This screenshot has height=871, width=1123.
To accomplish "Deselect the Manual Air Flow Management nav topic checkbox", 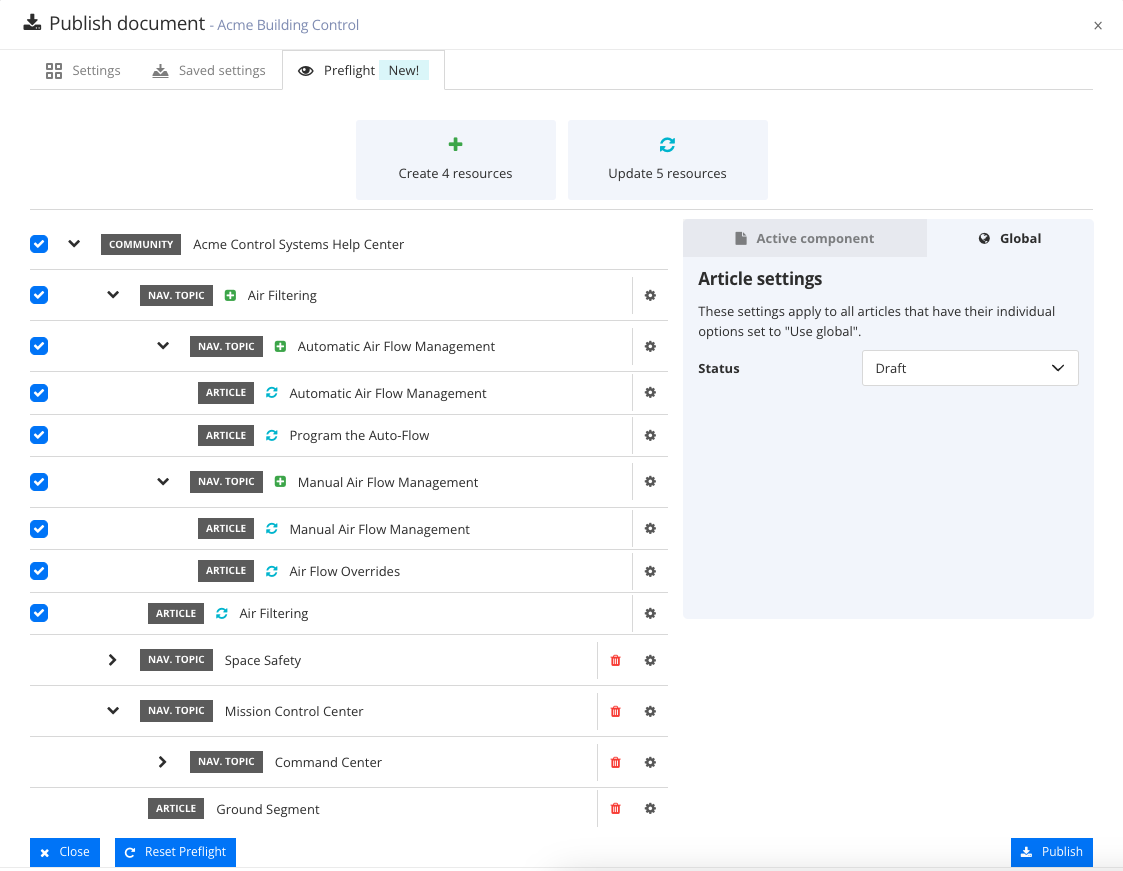I will click(39, 482).
